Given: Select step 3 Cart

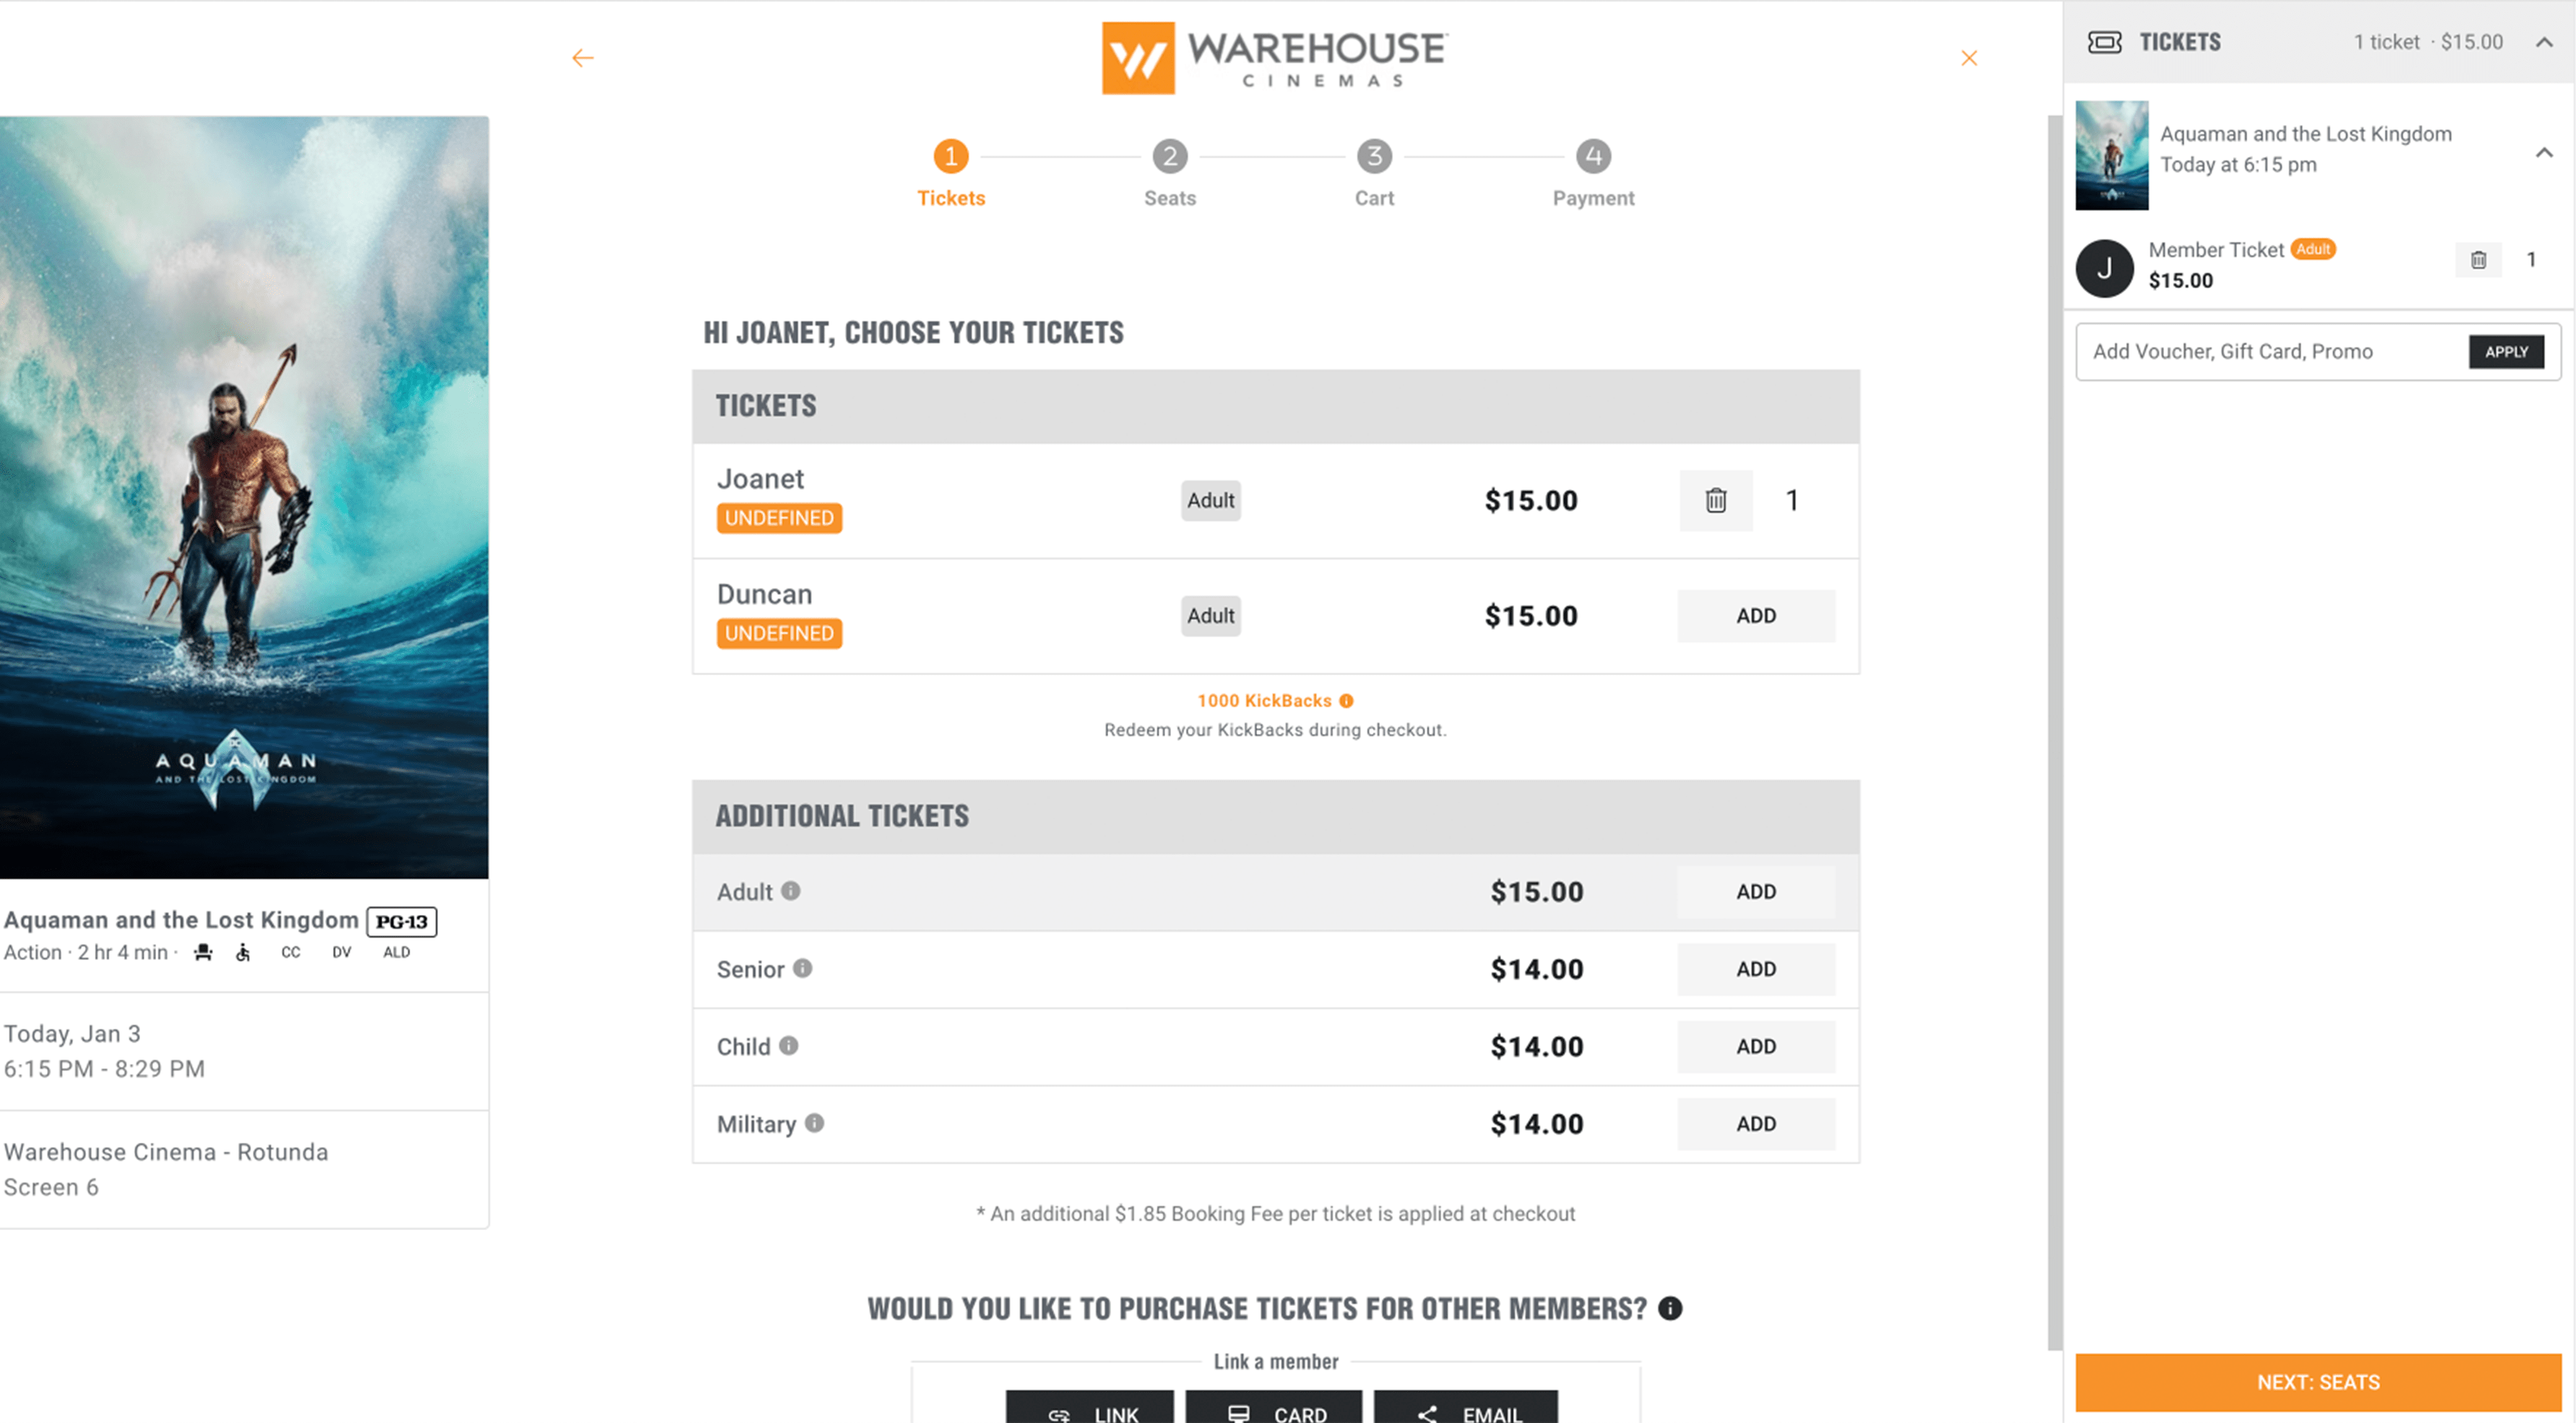Looking at the screenshot, I should (1374, 173).
